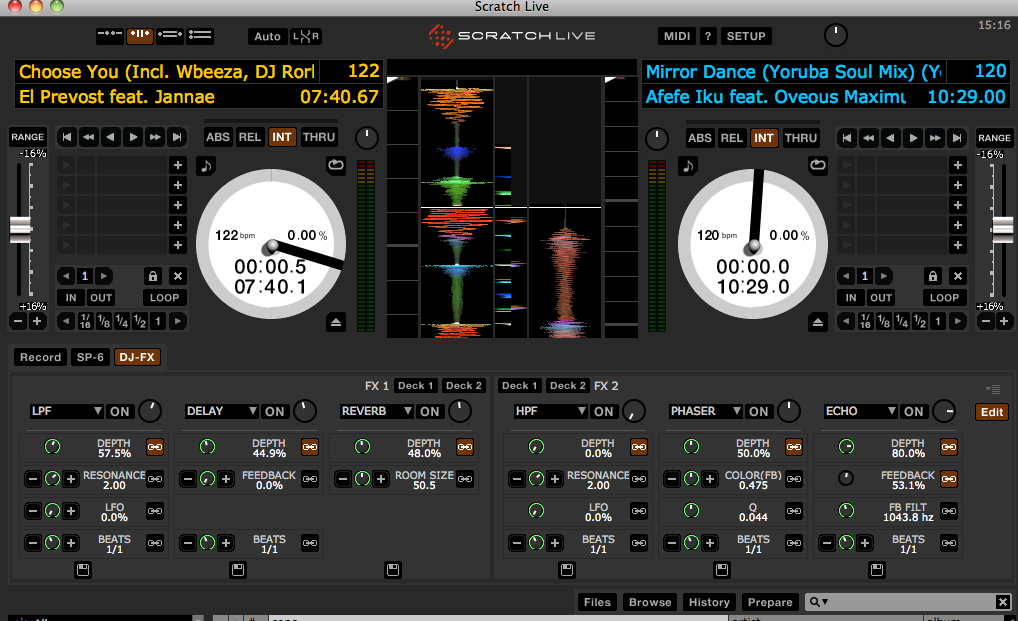This screenshot has width=1018, height=621.
Task: Open the PHASER effect type dropdown
Action: 706,411
